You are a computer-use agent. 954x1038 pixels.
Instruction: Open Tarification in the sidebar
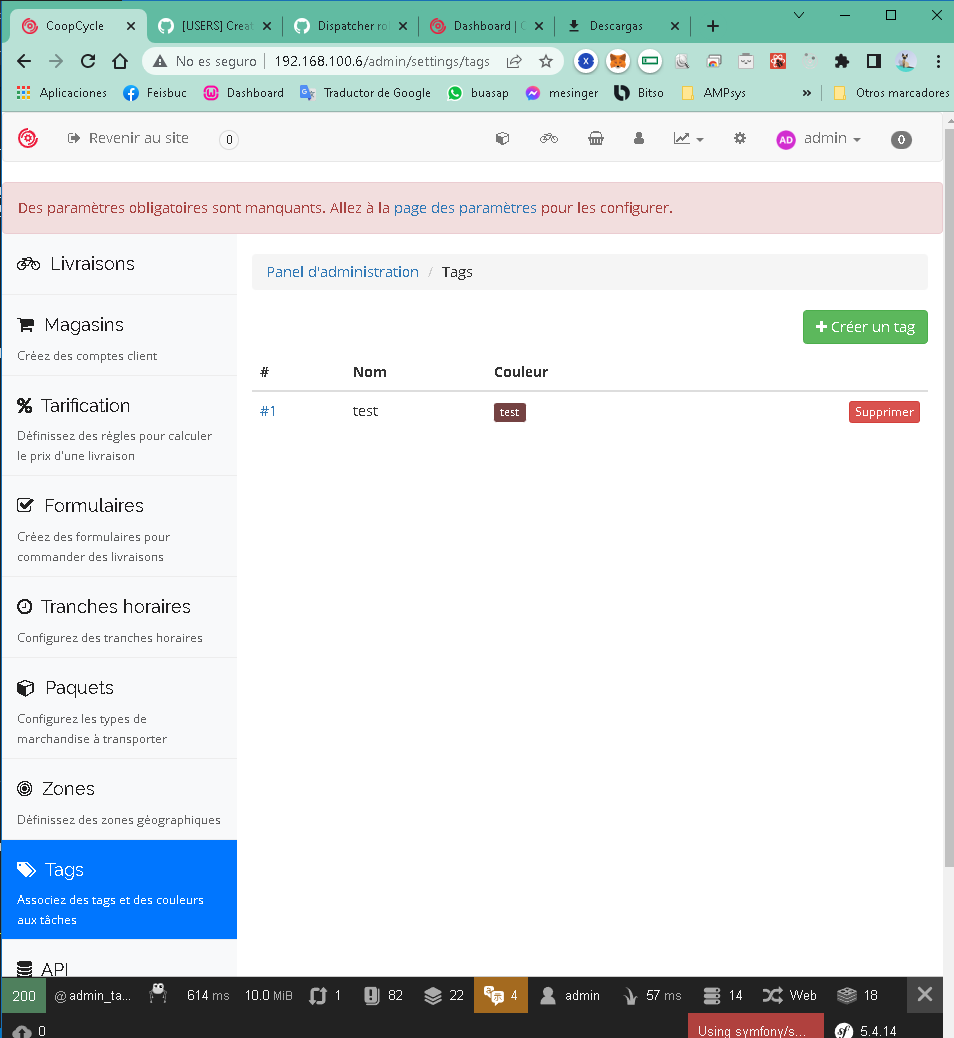click(x=120, y=426)
